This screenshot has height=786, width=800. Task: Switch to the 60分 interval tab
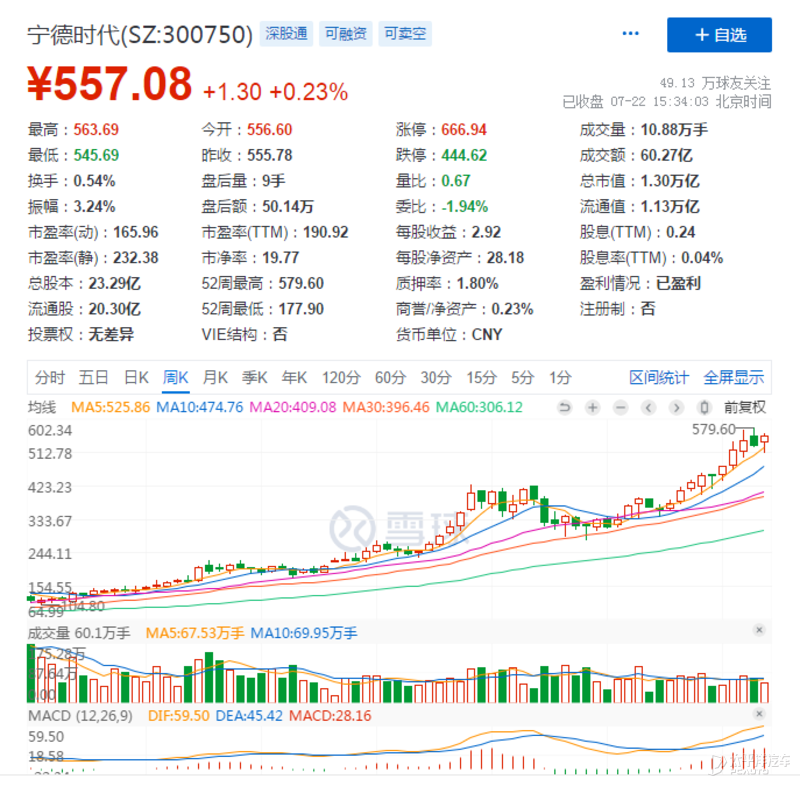(x=390, y=378)
